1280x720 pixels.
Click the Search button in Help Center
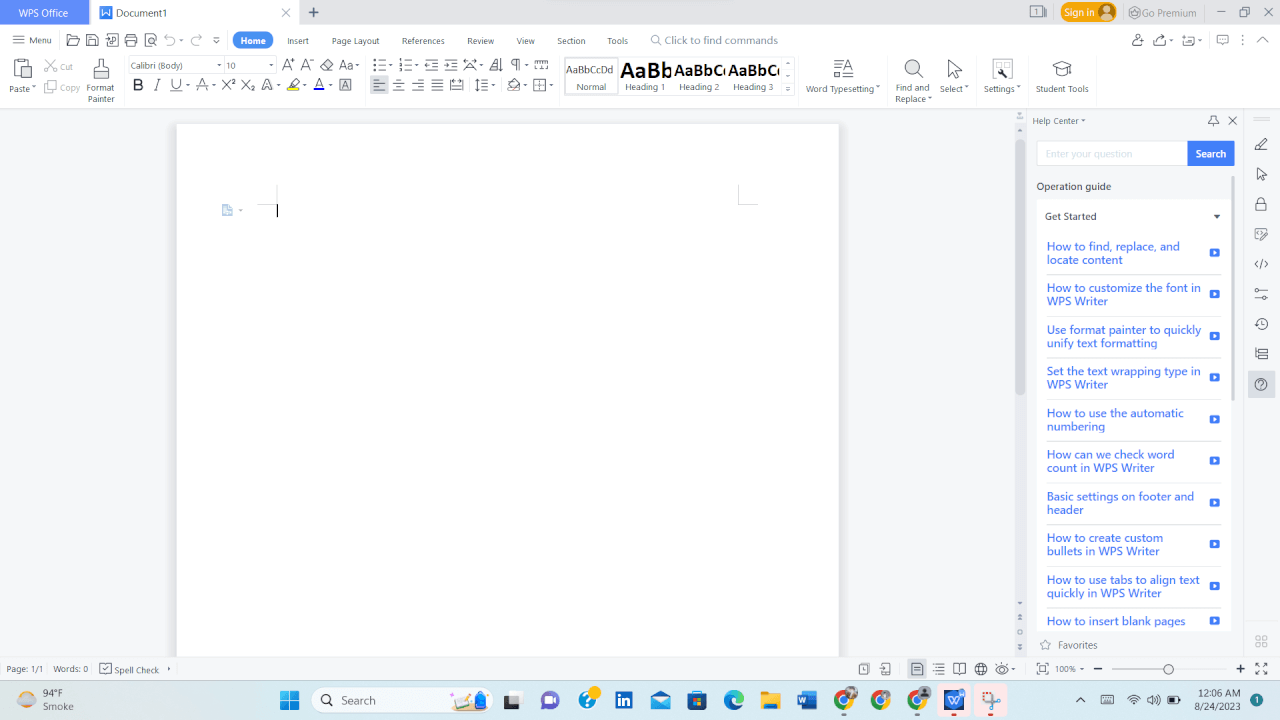click(1210, 153)
